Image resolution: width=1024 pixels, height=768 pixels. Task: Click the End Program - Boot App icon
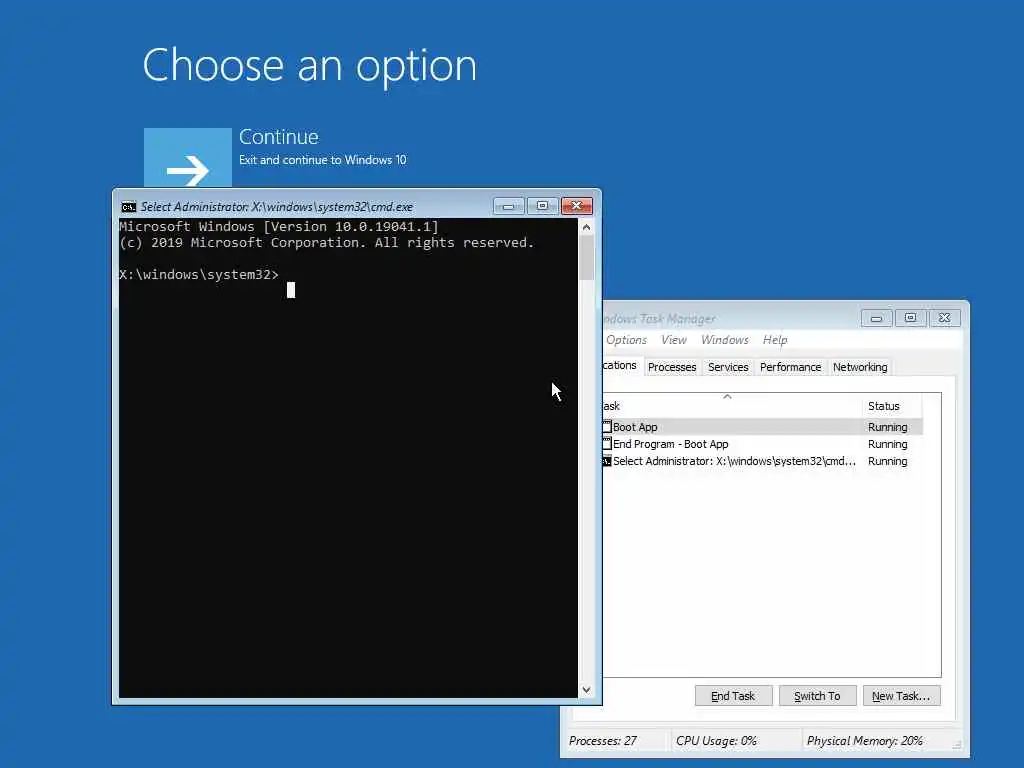[x=607, y=444]
